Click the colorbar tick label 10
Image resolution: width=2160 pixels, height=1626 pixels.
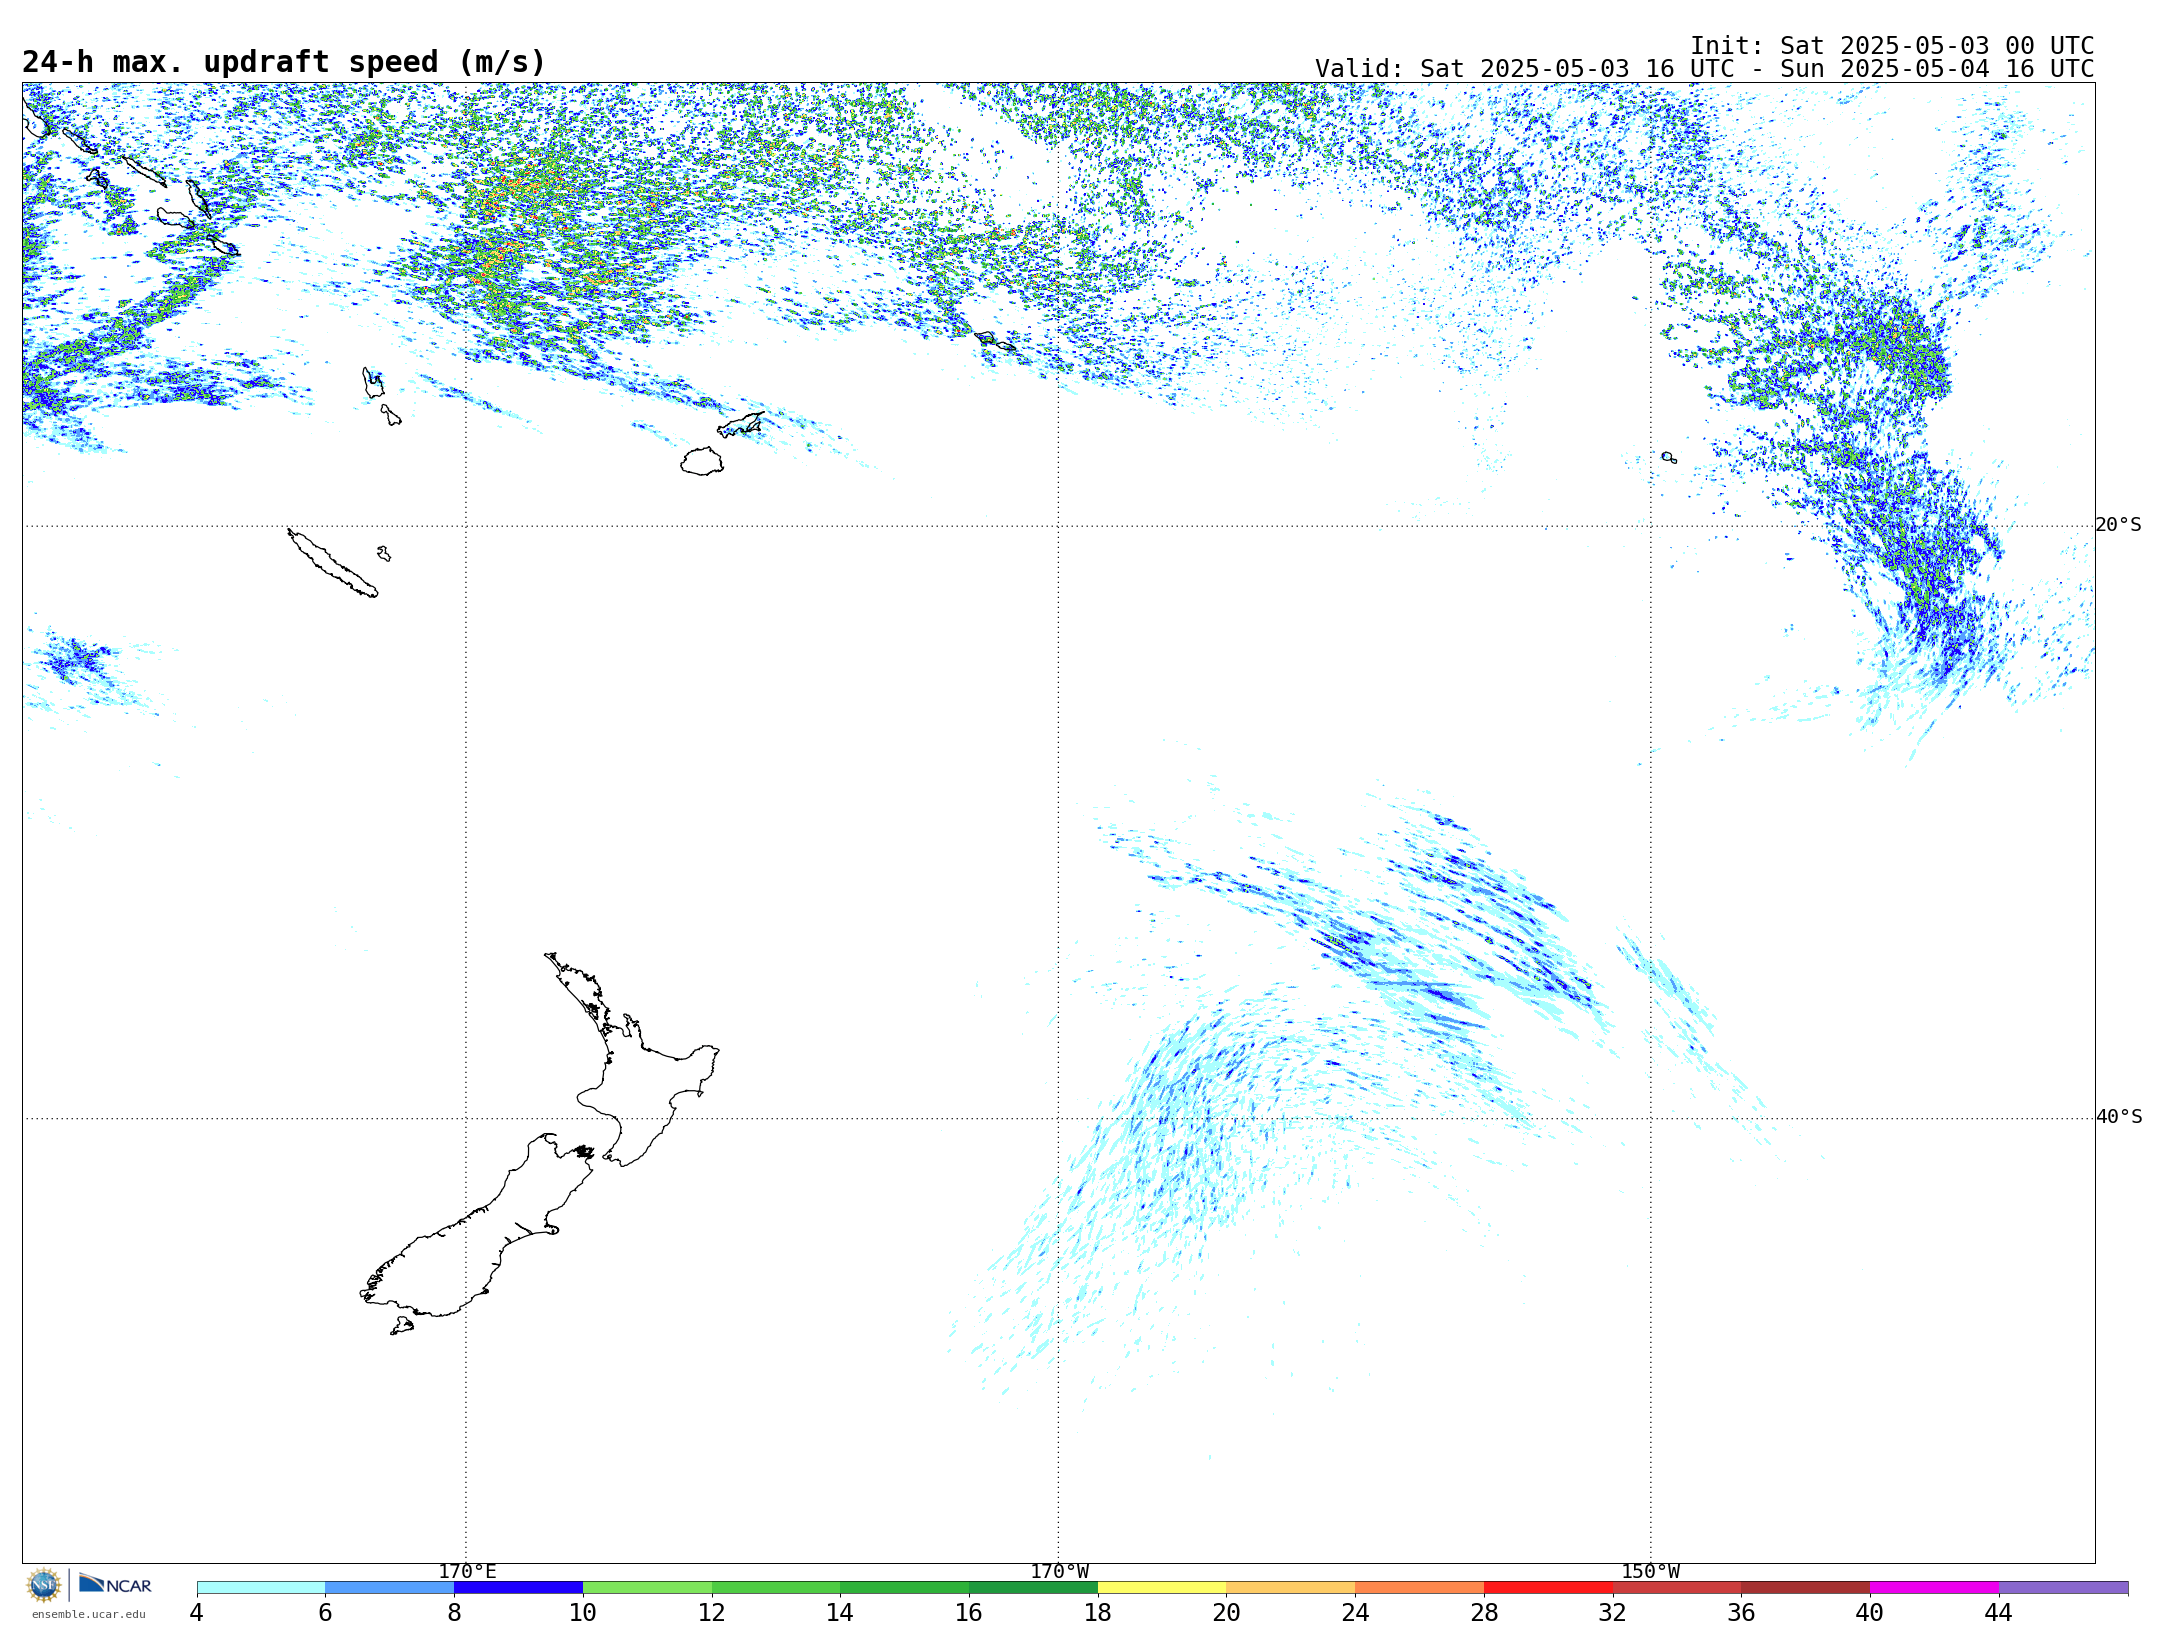(x=583, y=1613)
